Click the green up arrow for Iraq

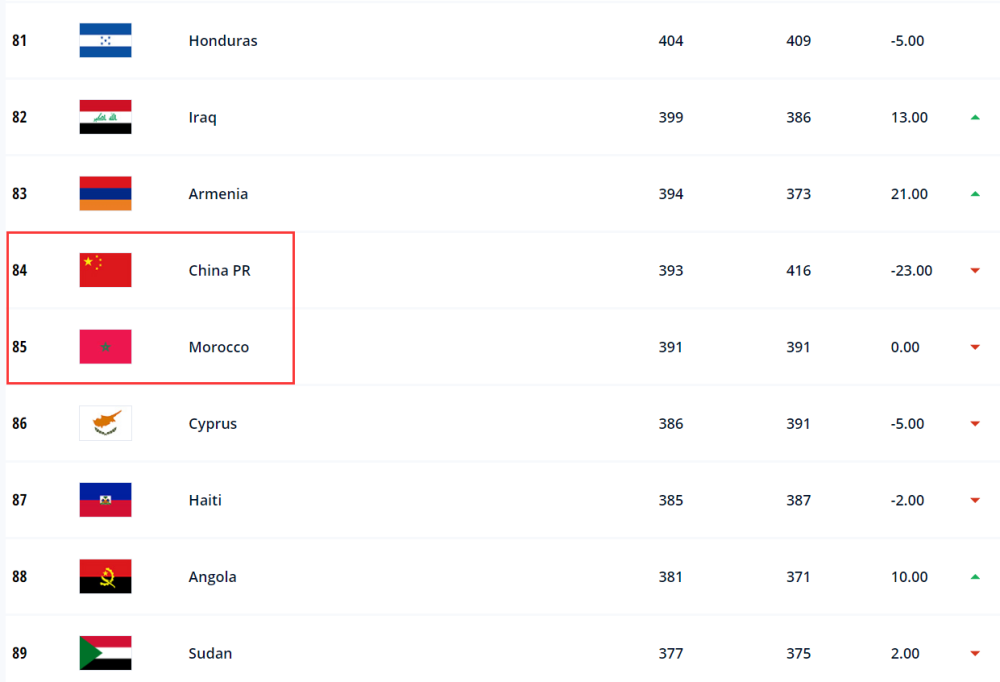975,117
